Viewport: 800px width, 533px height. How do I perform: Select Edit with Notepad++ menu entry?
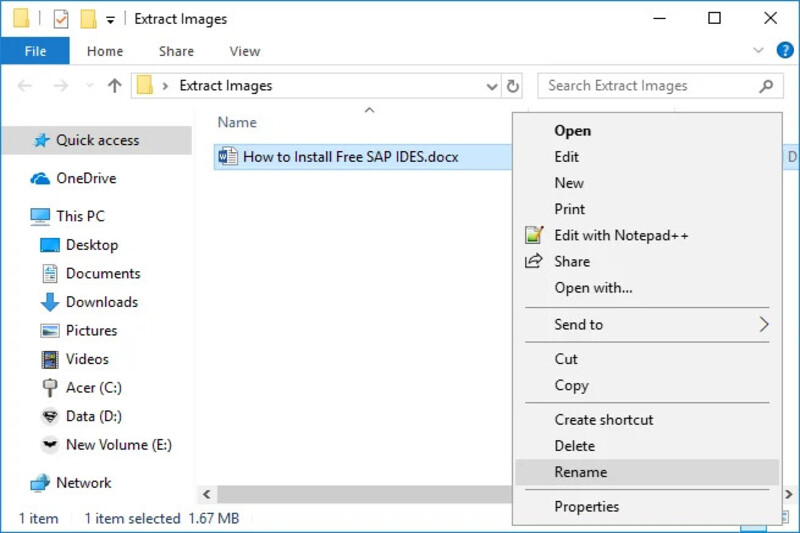click(x=621, y=235)
